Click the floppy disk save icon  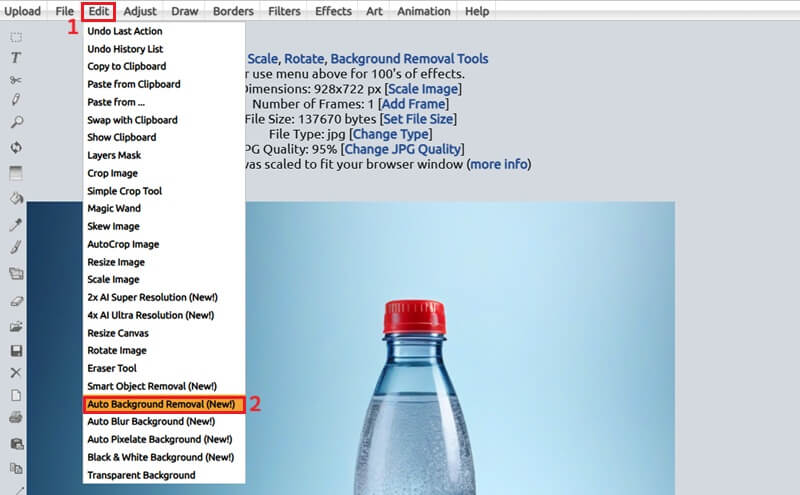tap(16, 351)
